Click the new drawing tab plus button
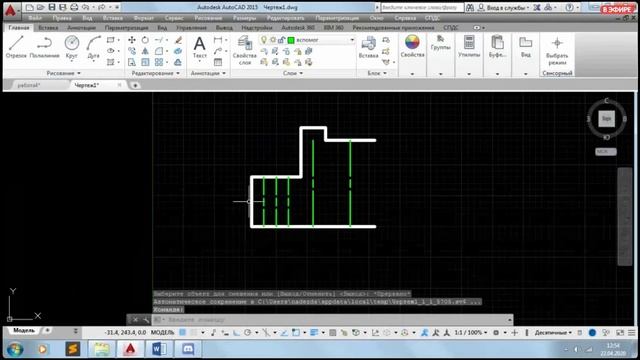This screenshot has width=640, height=360. 135,85
